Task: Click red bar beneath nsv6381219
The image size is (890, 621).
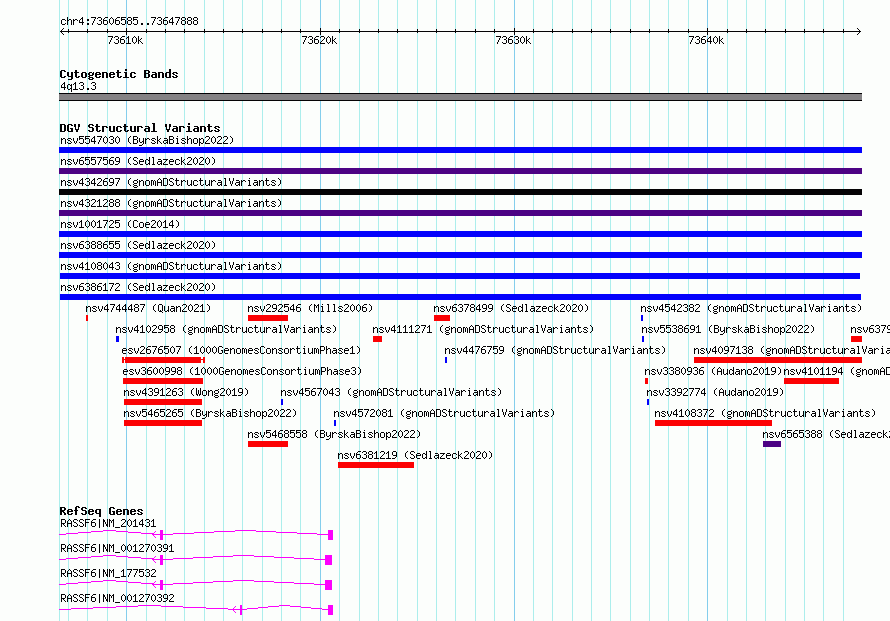Action: [x=376, y=465]
